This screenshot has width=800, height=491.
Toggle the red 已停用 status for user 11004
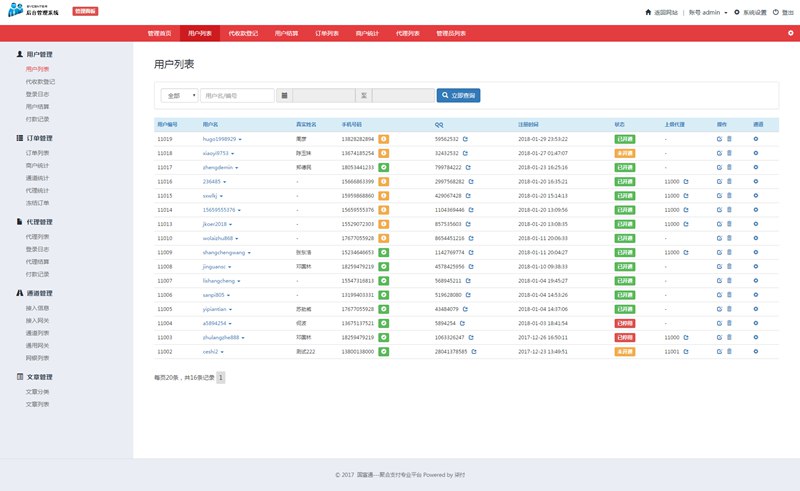623,324
